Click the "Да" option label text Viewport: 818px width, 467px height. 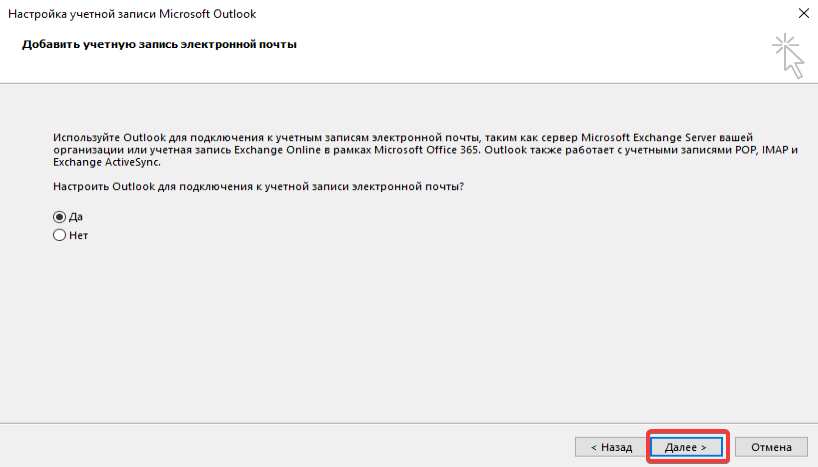click(x=75, y=215)
